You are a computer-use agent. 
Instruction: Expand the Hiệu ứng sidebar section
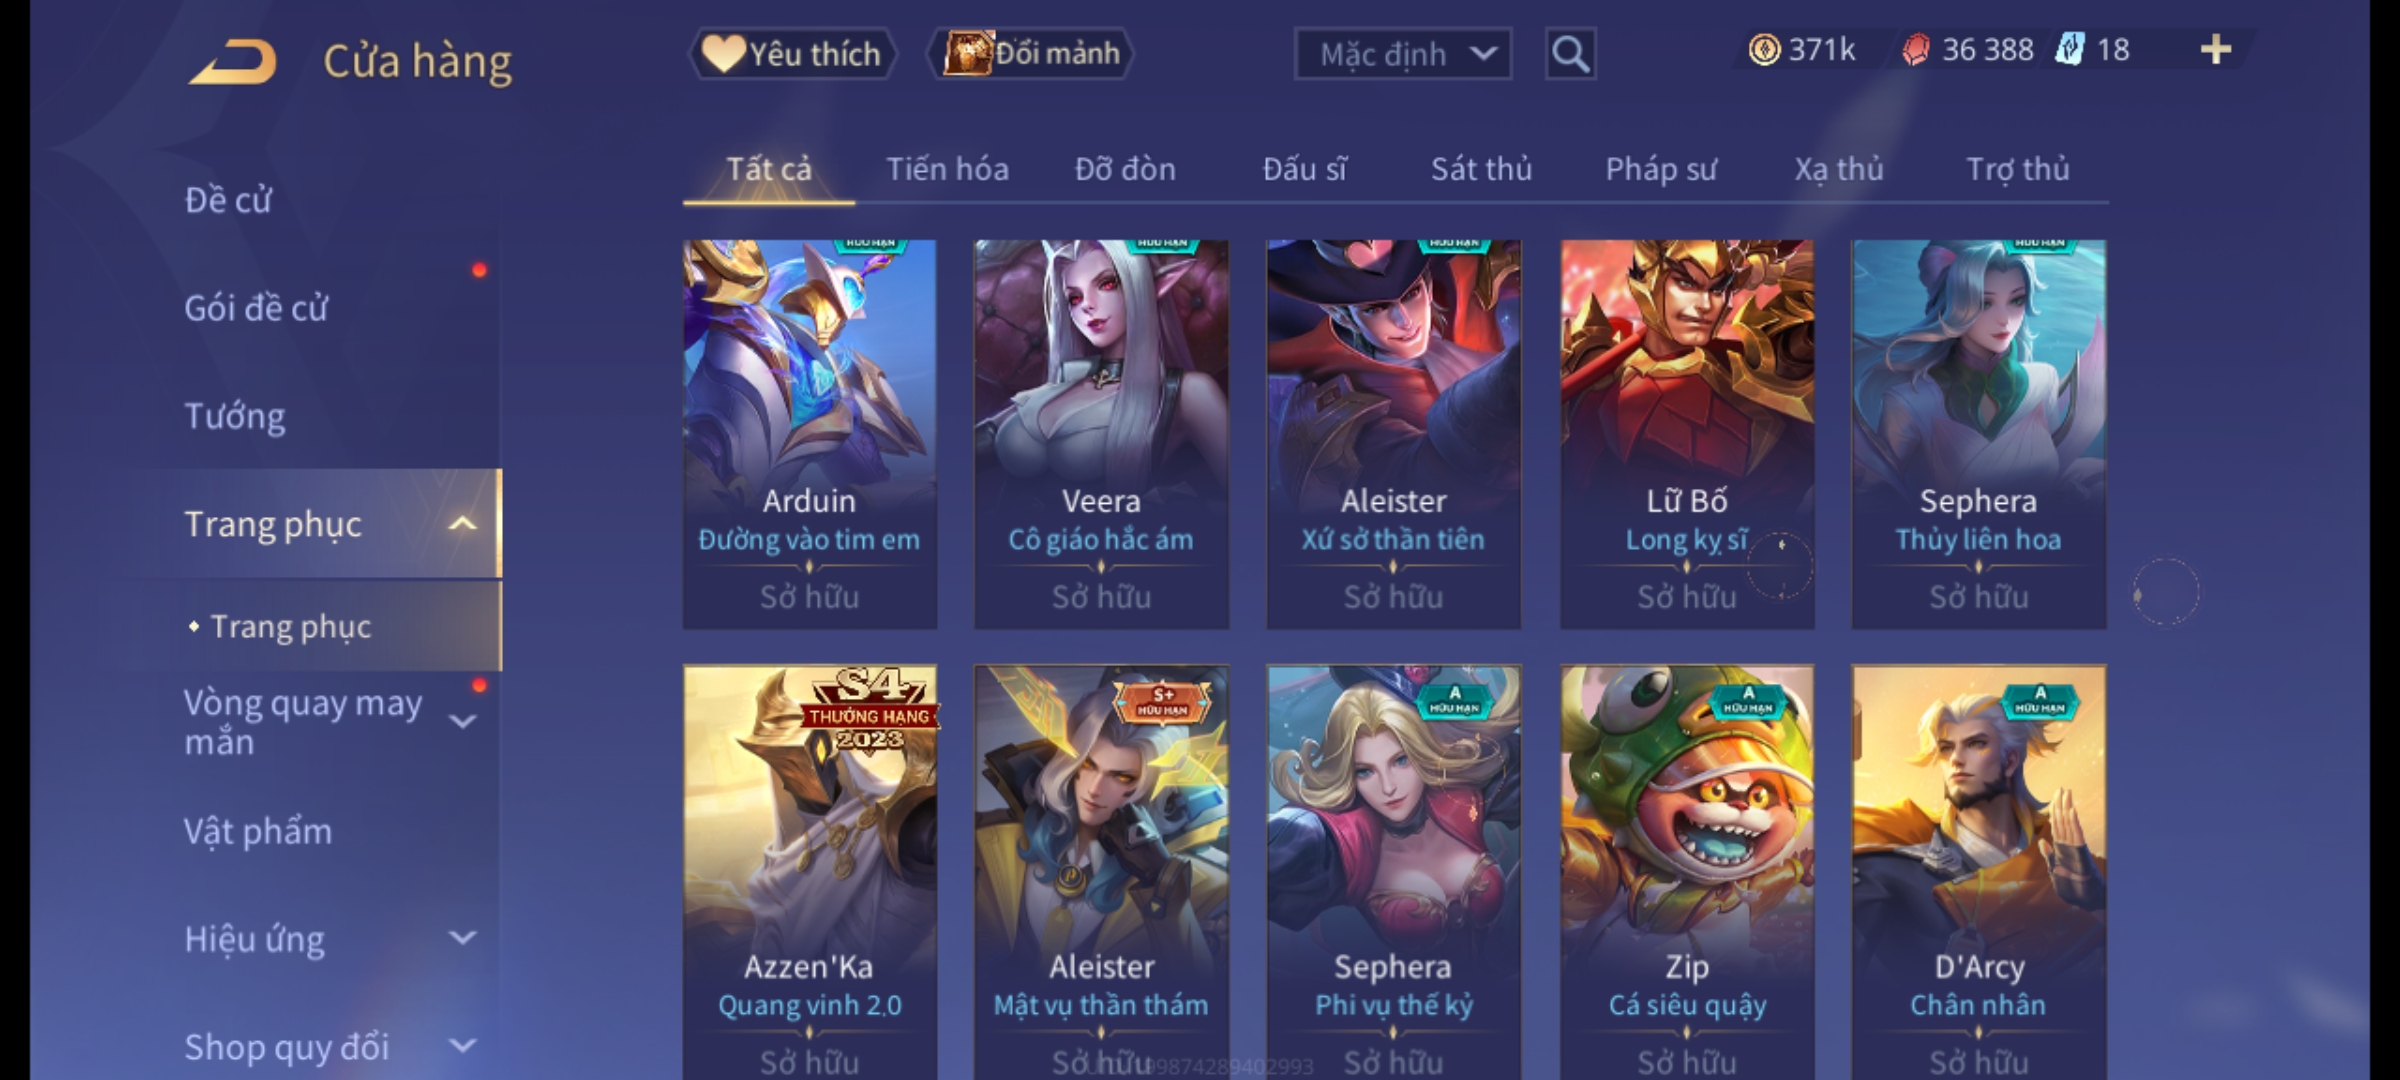[462, 938]
